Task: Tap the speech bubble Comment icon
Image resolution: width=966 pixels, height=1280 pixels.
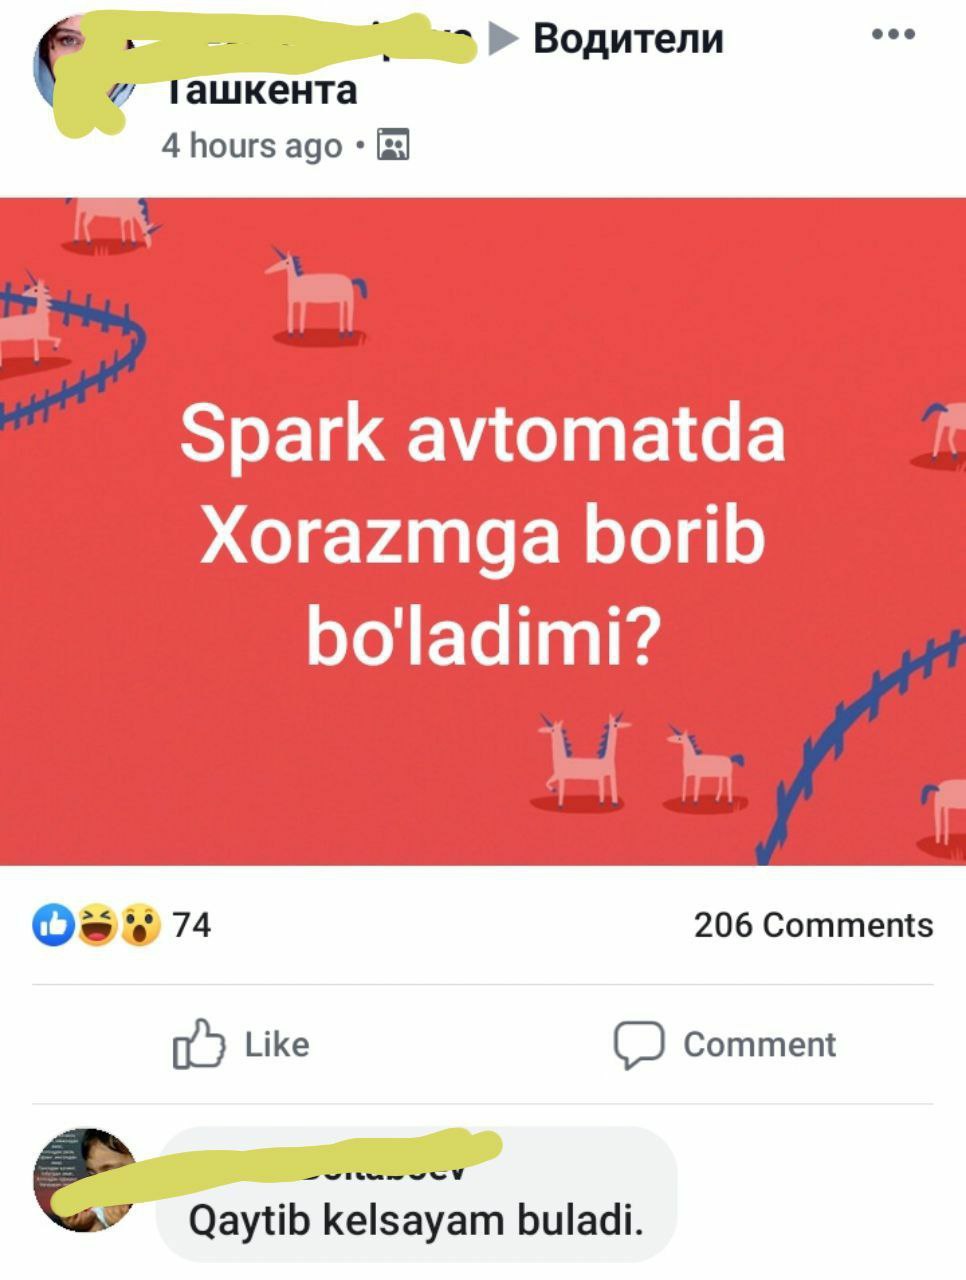Action: [639, 1045]
